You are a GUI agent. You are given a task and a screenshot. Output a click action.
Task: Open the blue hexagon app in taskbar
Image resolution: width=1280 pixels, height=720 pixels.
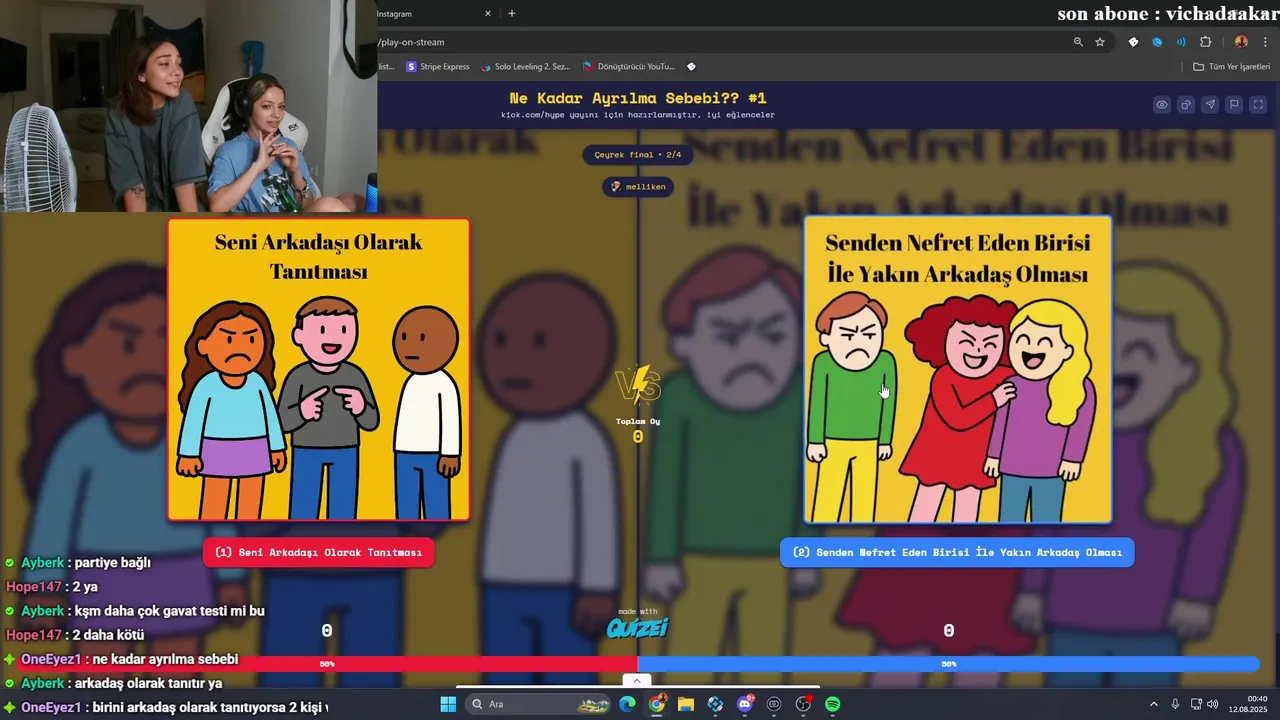715,704
